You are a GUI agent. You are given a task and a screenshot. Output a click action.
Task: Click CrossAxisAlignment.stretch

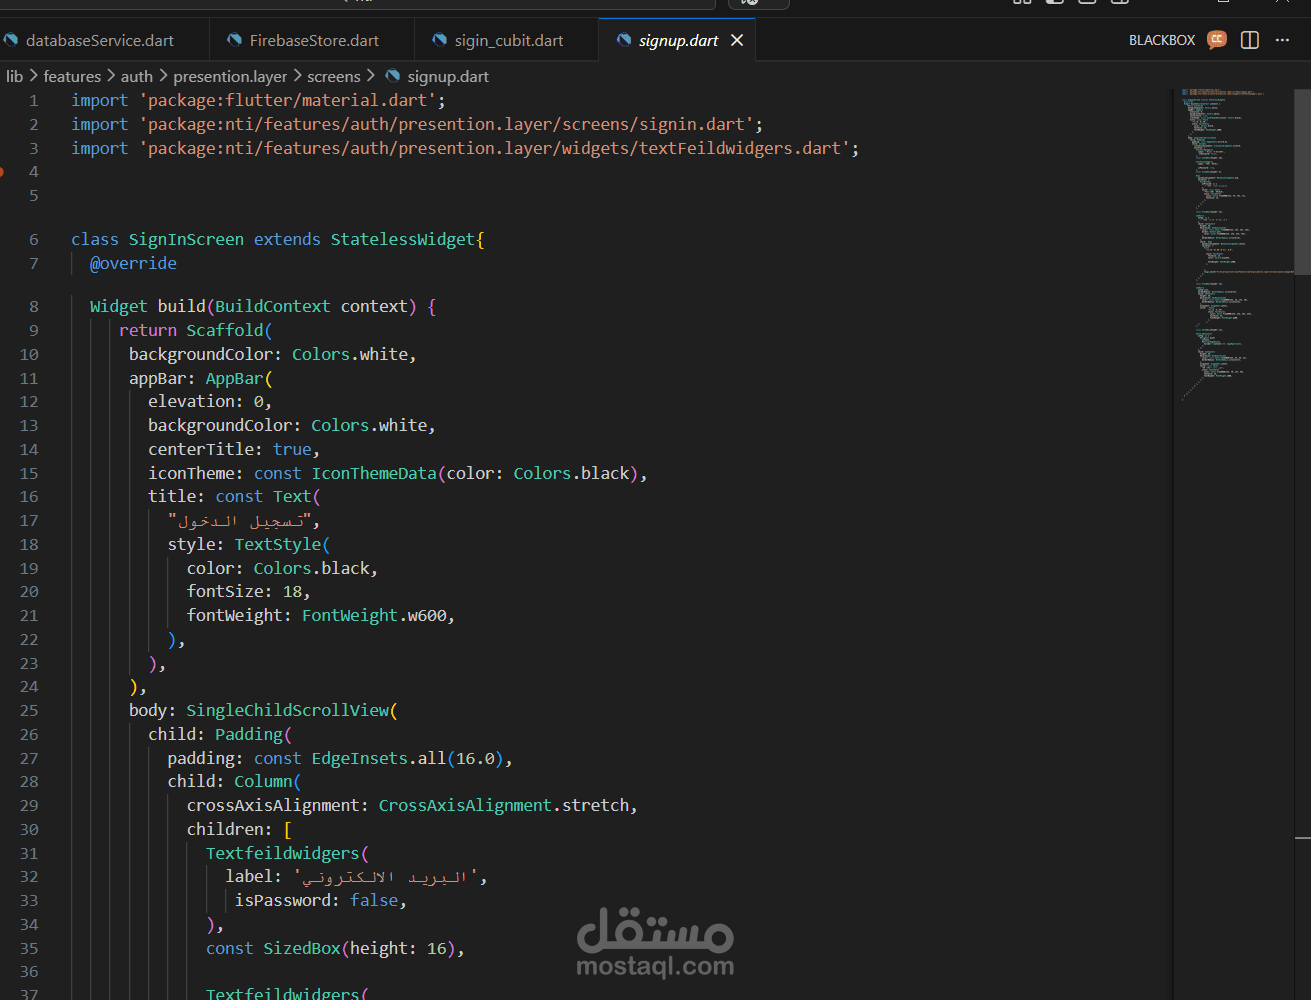point(504,806)
